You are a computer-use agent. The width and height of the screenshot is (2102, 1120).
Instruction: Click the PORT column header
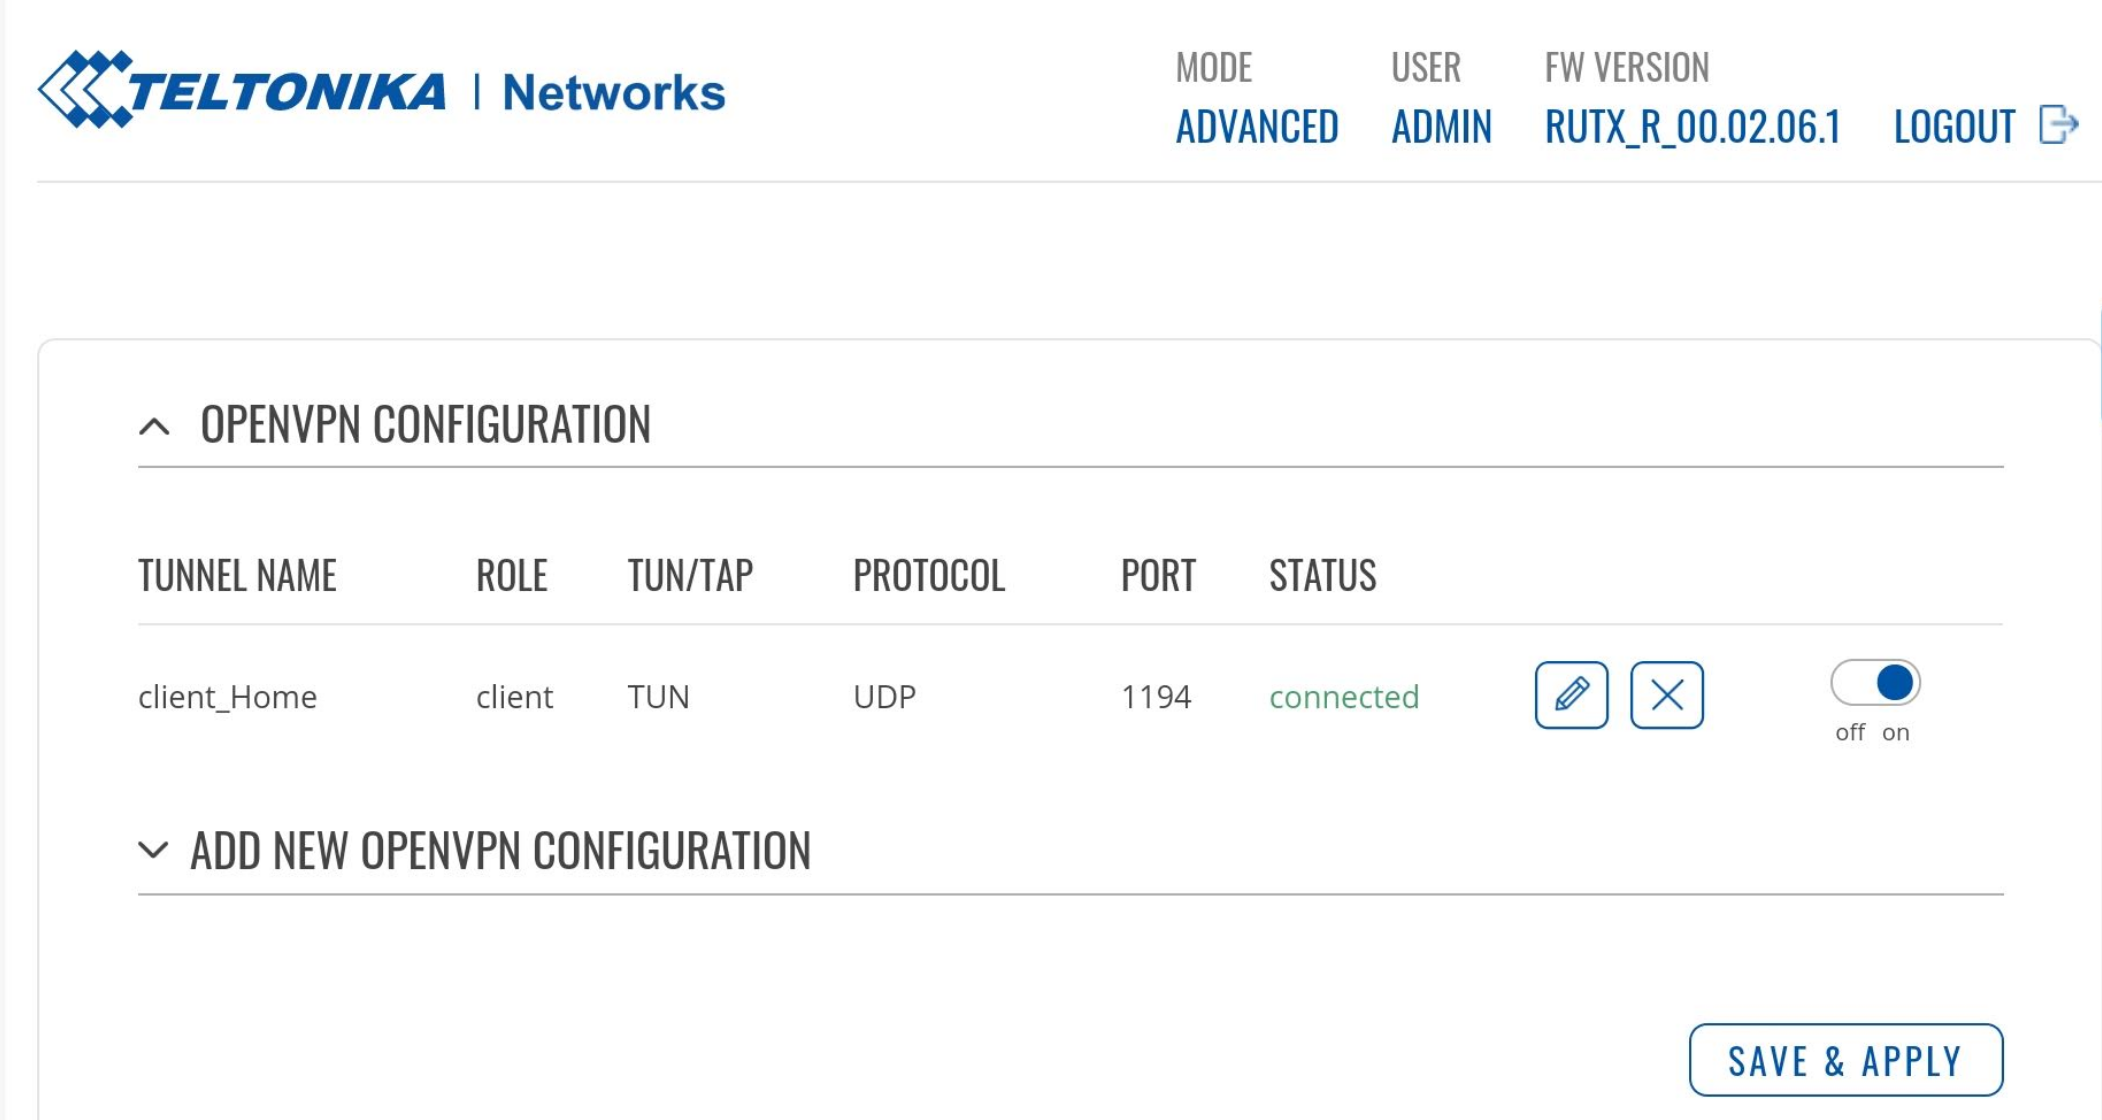tap(1158, 576)
